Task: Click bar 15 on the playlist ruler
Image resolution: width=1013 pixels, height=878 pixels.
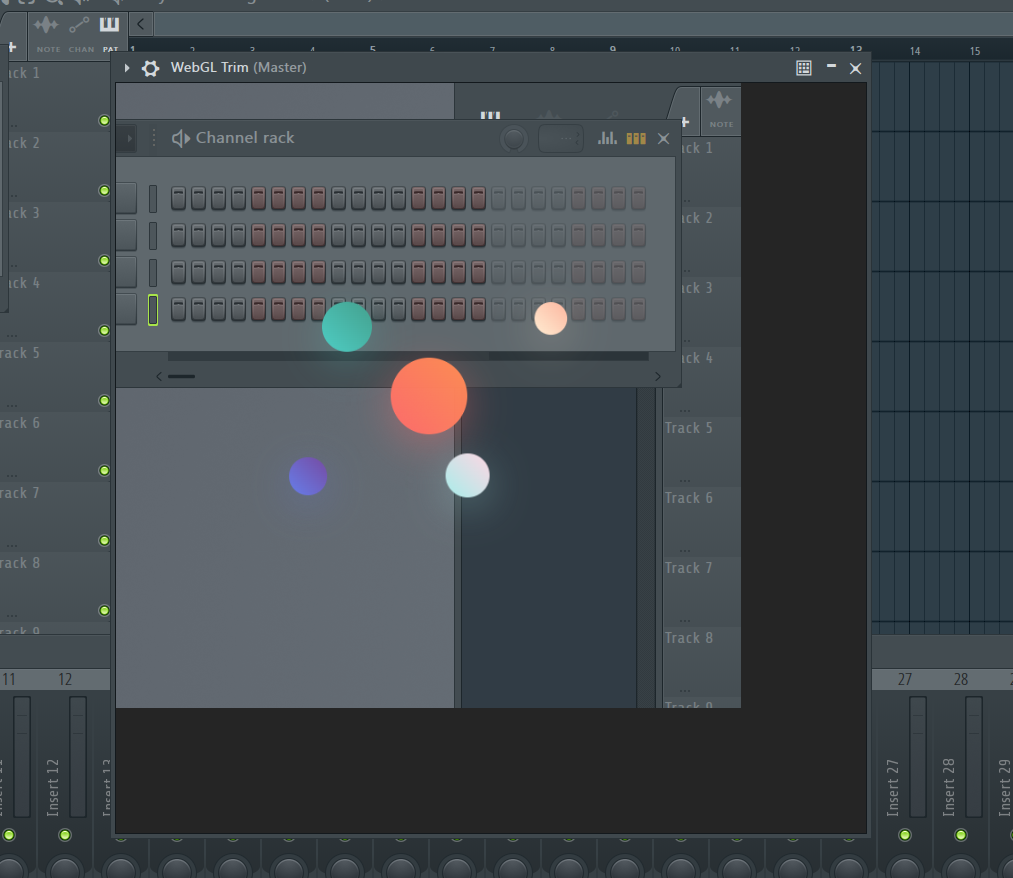Action: (x=975, y=51)
